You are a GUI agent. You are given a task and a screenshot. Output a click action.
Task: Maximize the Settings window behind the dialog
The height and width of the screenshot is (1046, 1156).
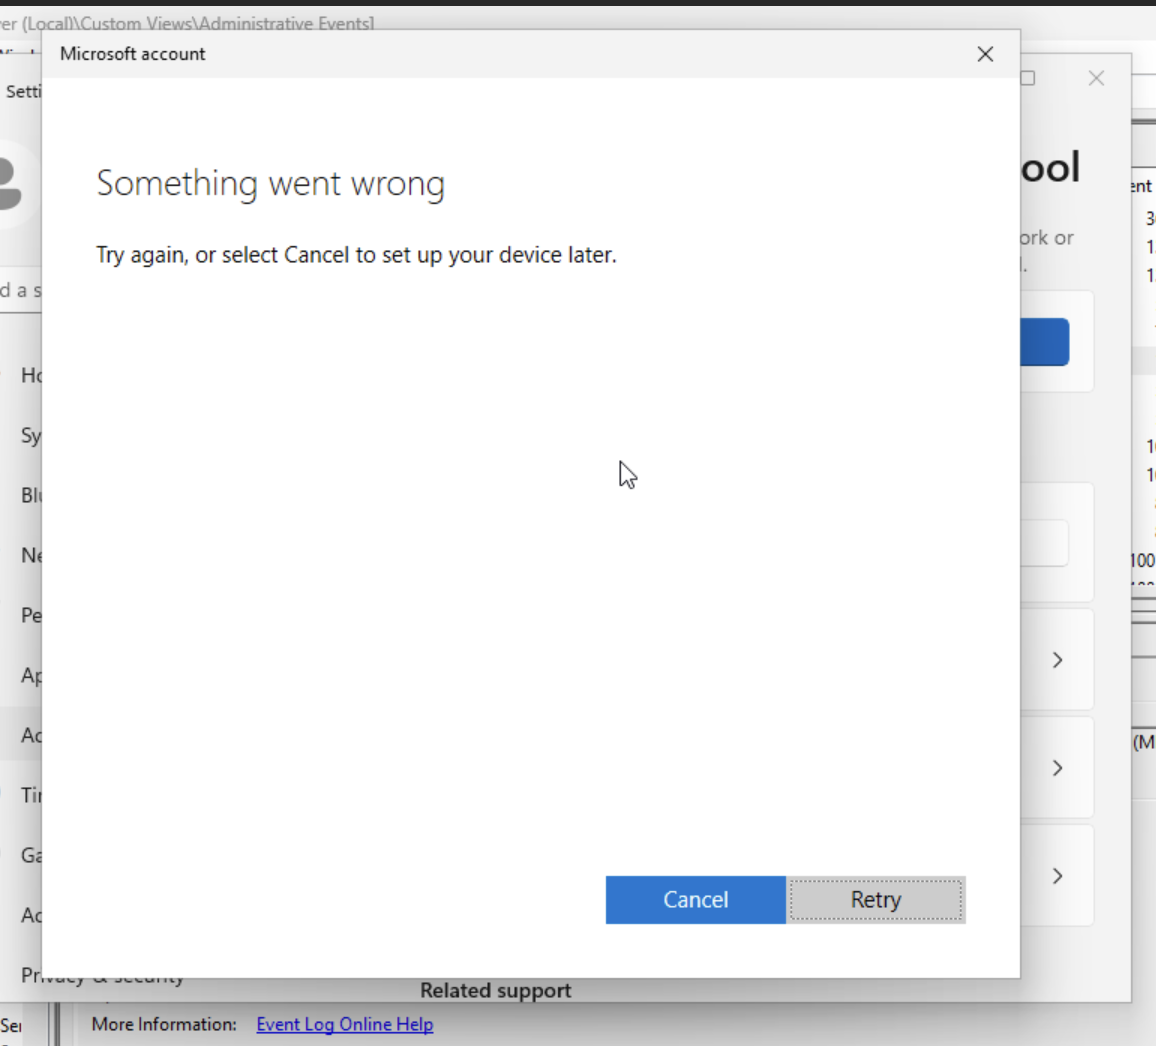click(x=1028, y=78)
